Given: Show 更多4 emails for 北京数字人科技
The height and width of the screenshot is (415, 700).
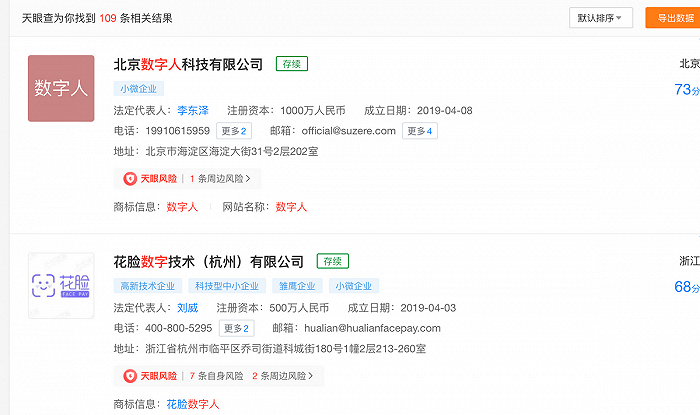Looking at the screenshot, I should 420,131.
